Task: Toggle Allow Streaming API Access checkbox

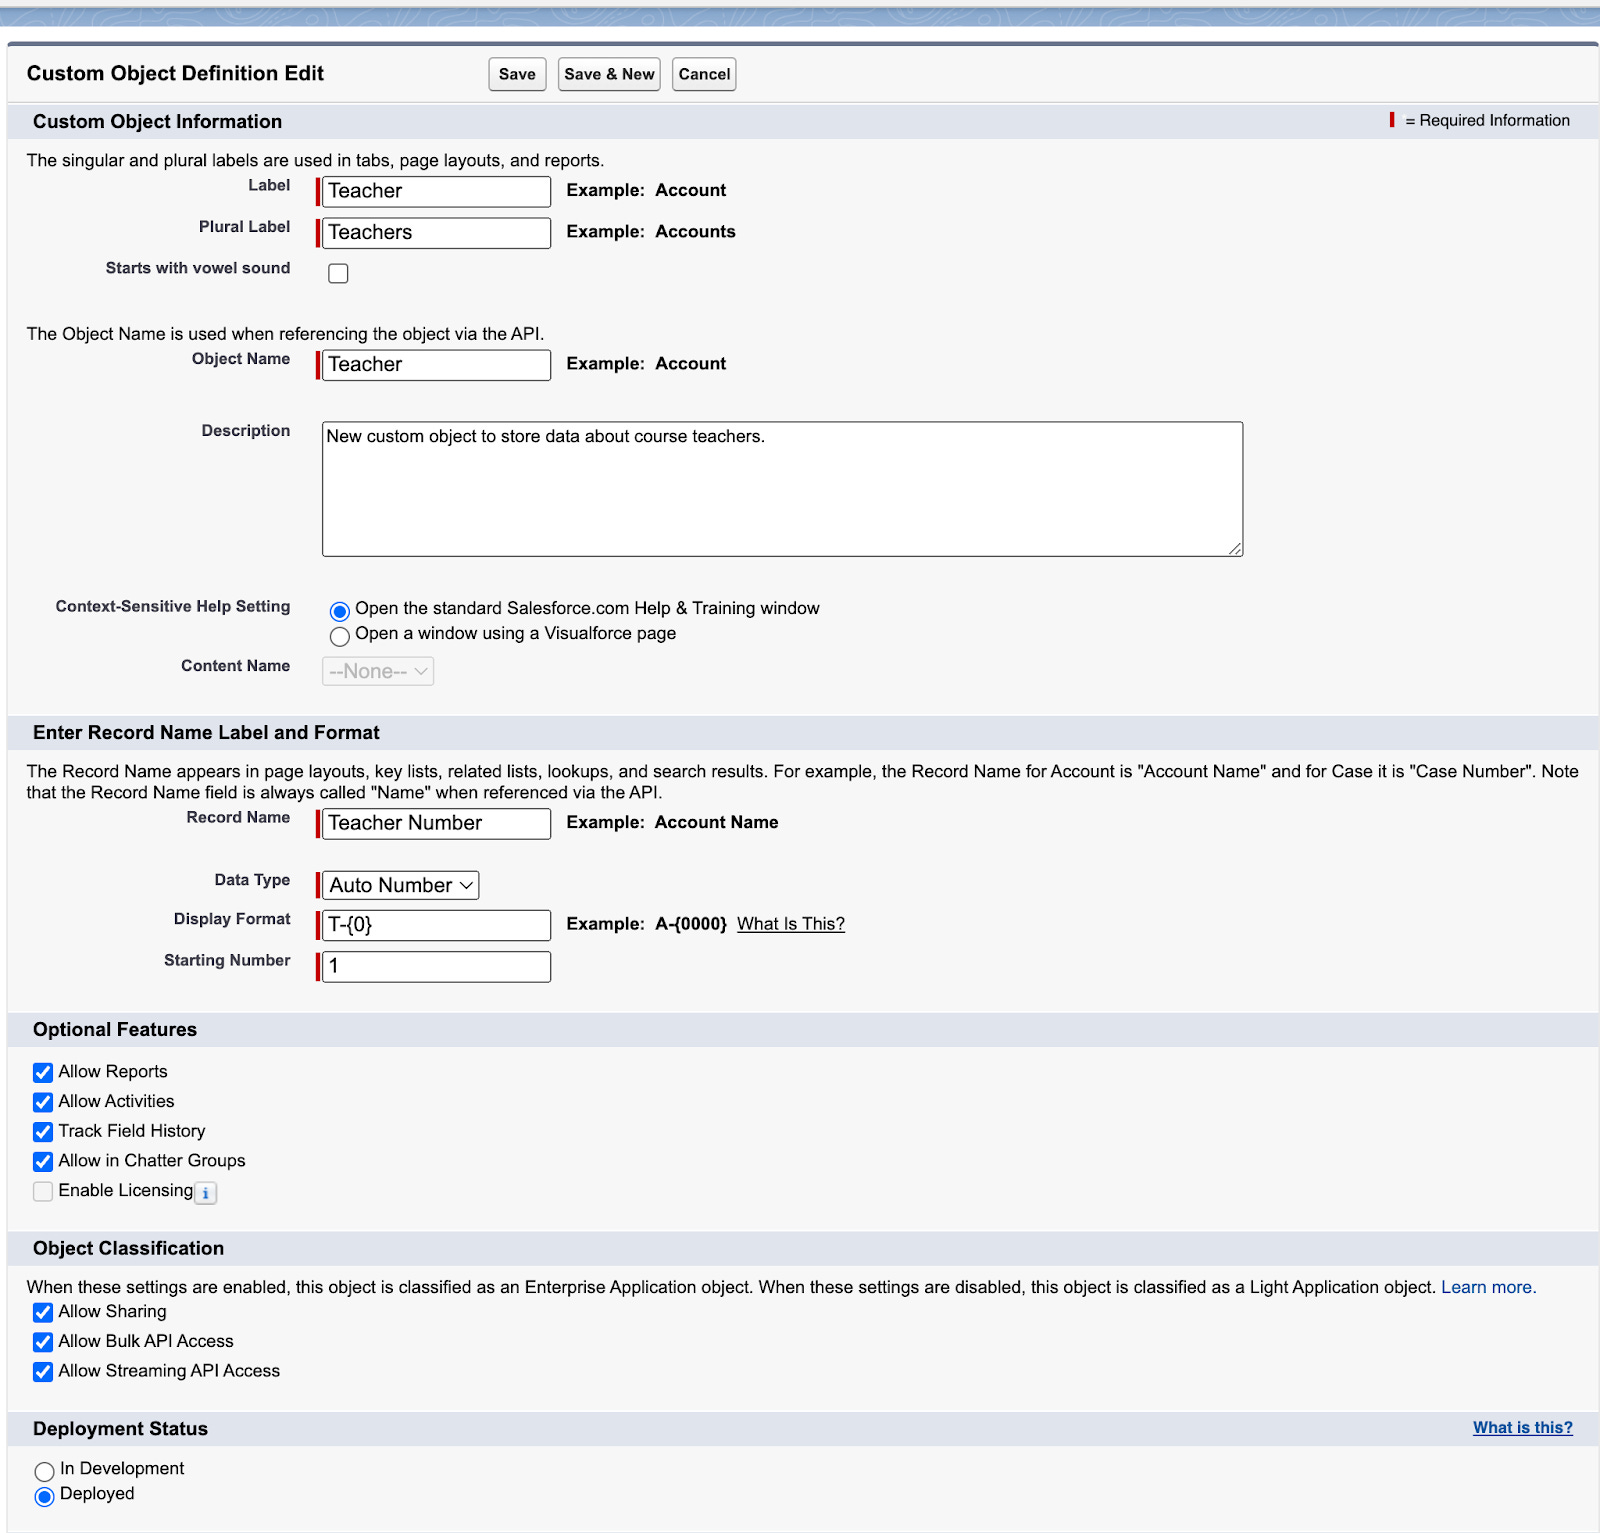Action: pos(43,1372)
